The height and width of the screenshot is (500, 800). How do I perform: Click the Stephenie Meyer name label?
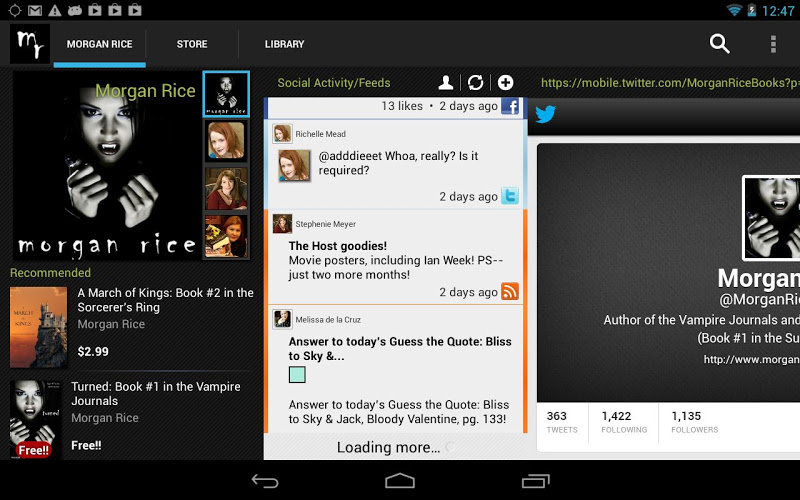(326, 224)
